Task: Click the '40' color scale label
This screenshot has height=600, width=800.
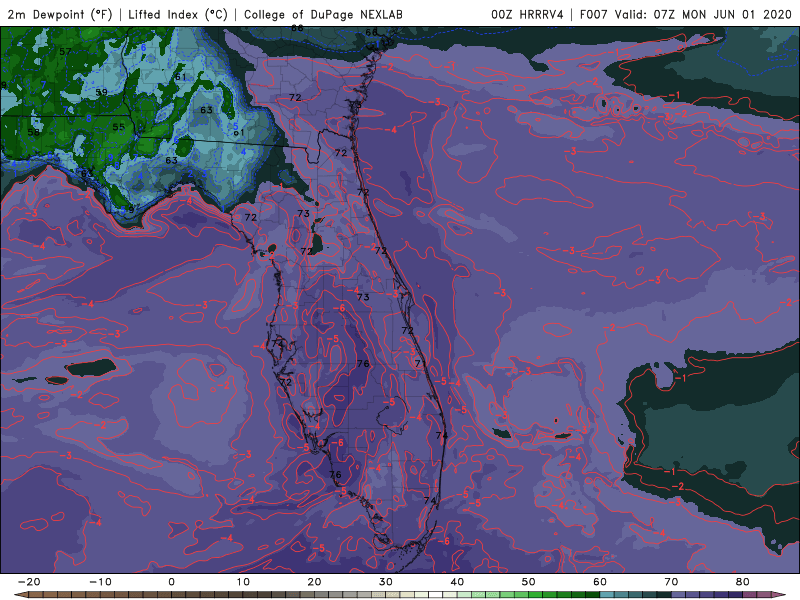Action: click(457, 582)
